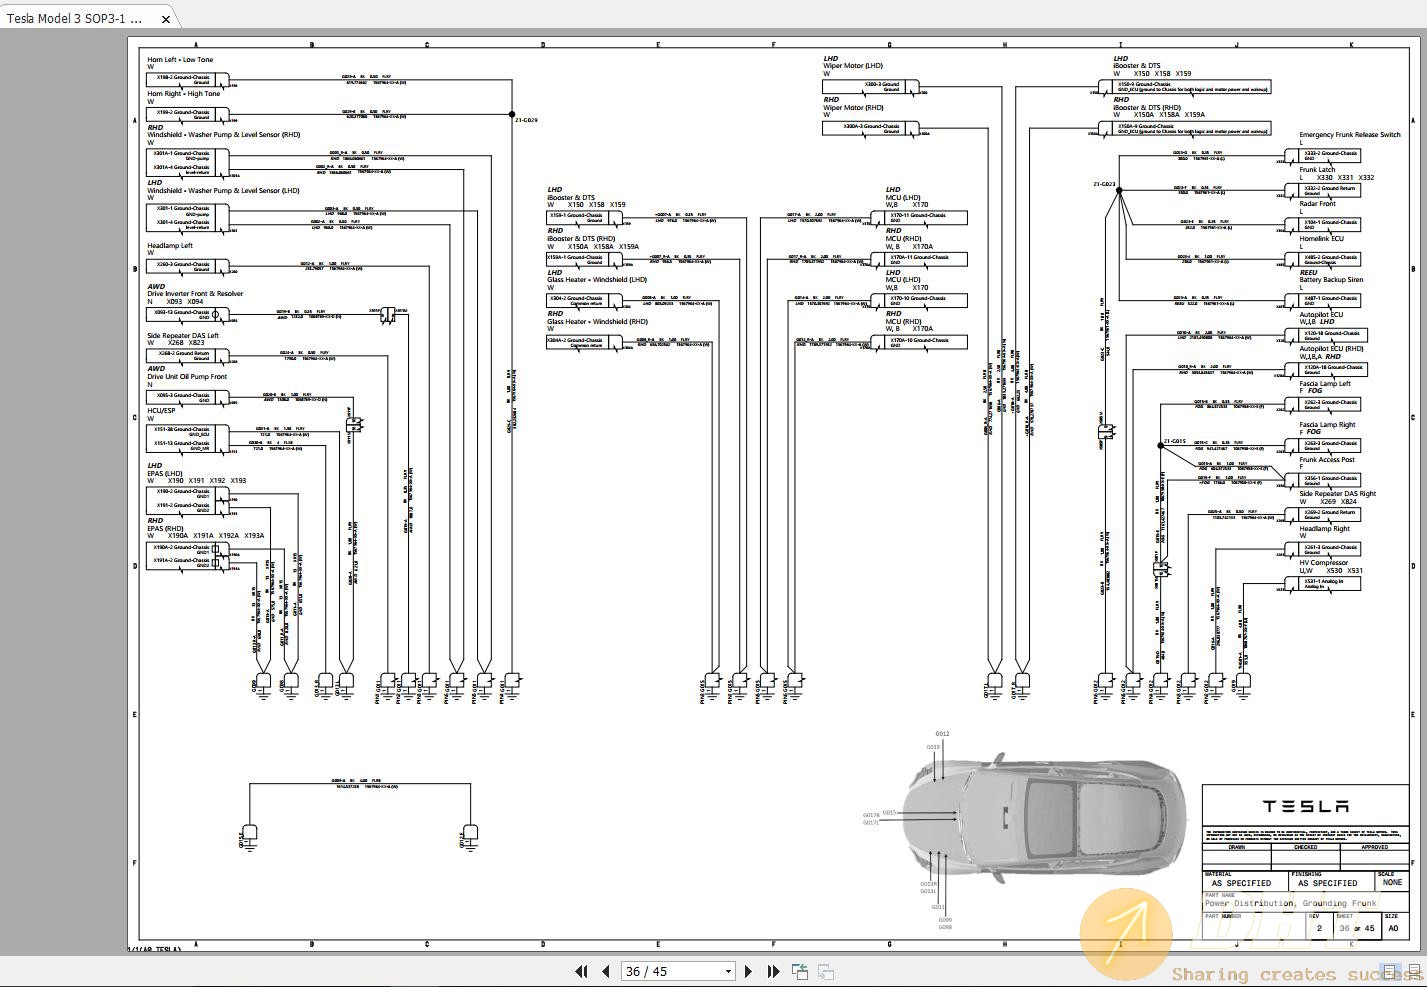
Task: Click the 'HV Compressor' label
Action: [1323, 563]
